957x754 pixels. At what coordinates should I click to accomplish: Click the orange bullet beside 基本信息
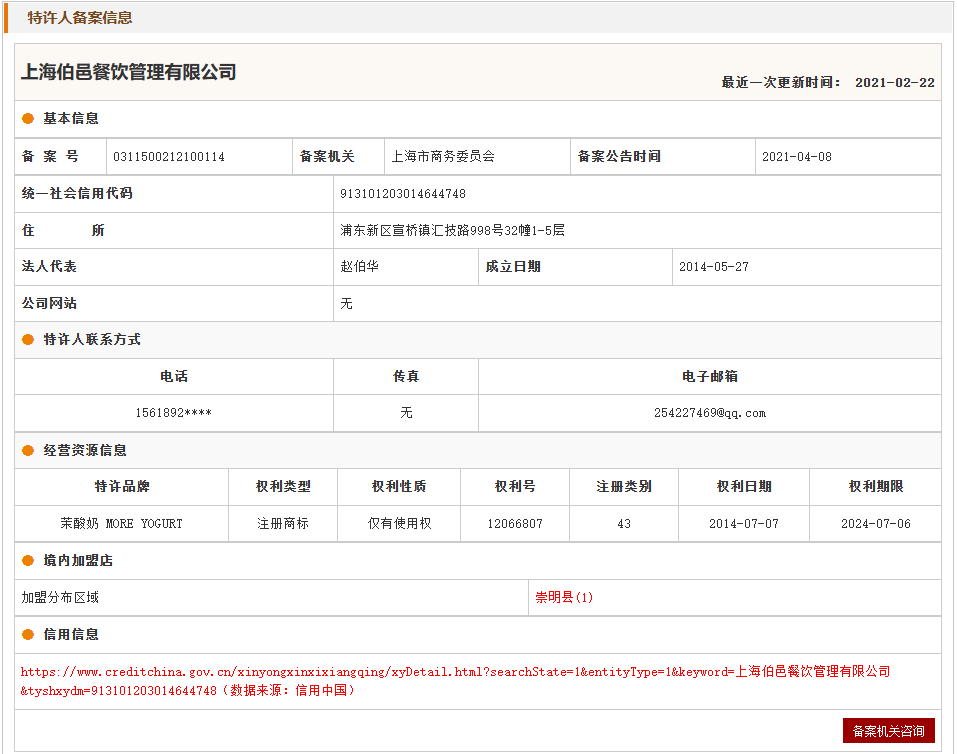click(x=28, y=119)
